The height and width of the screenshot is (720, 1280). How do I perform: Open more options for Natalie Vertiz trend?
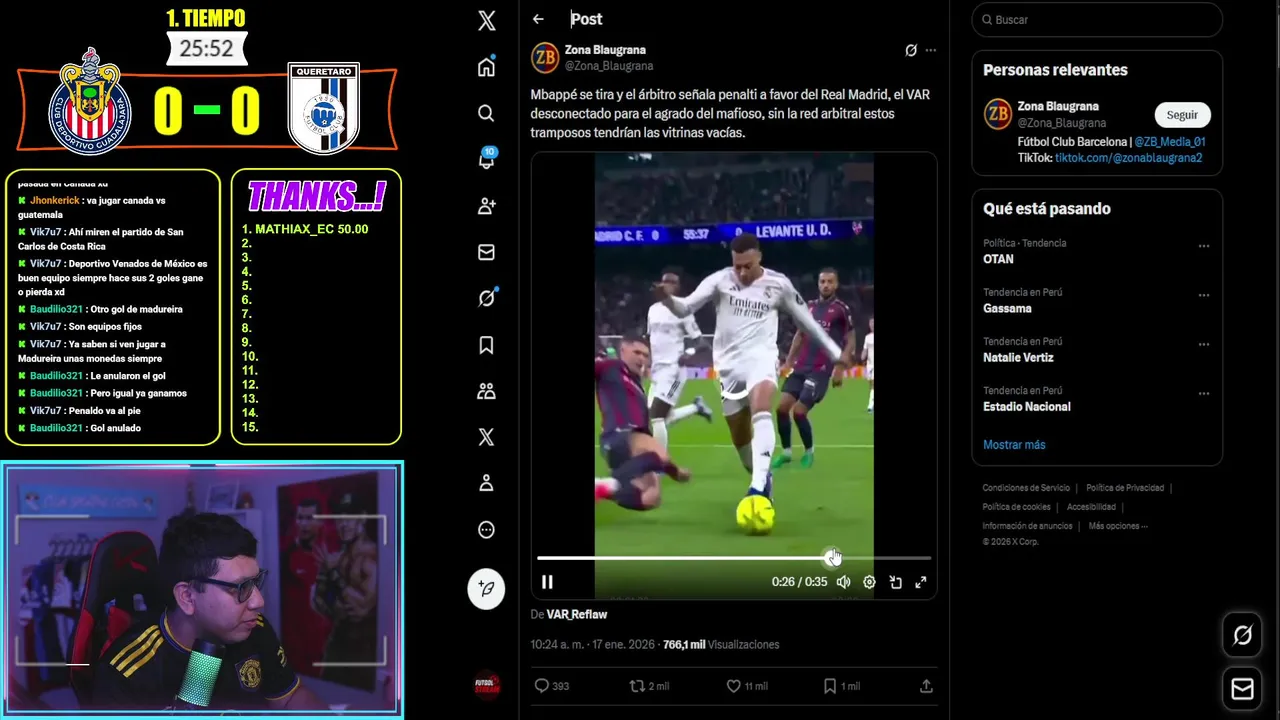point(1204,345)
